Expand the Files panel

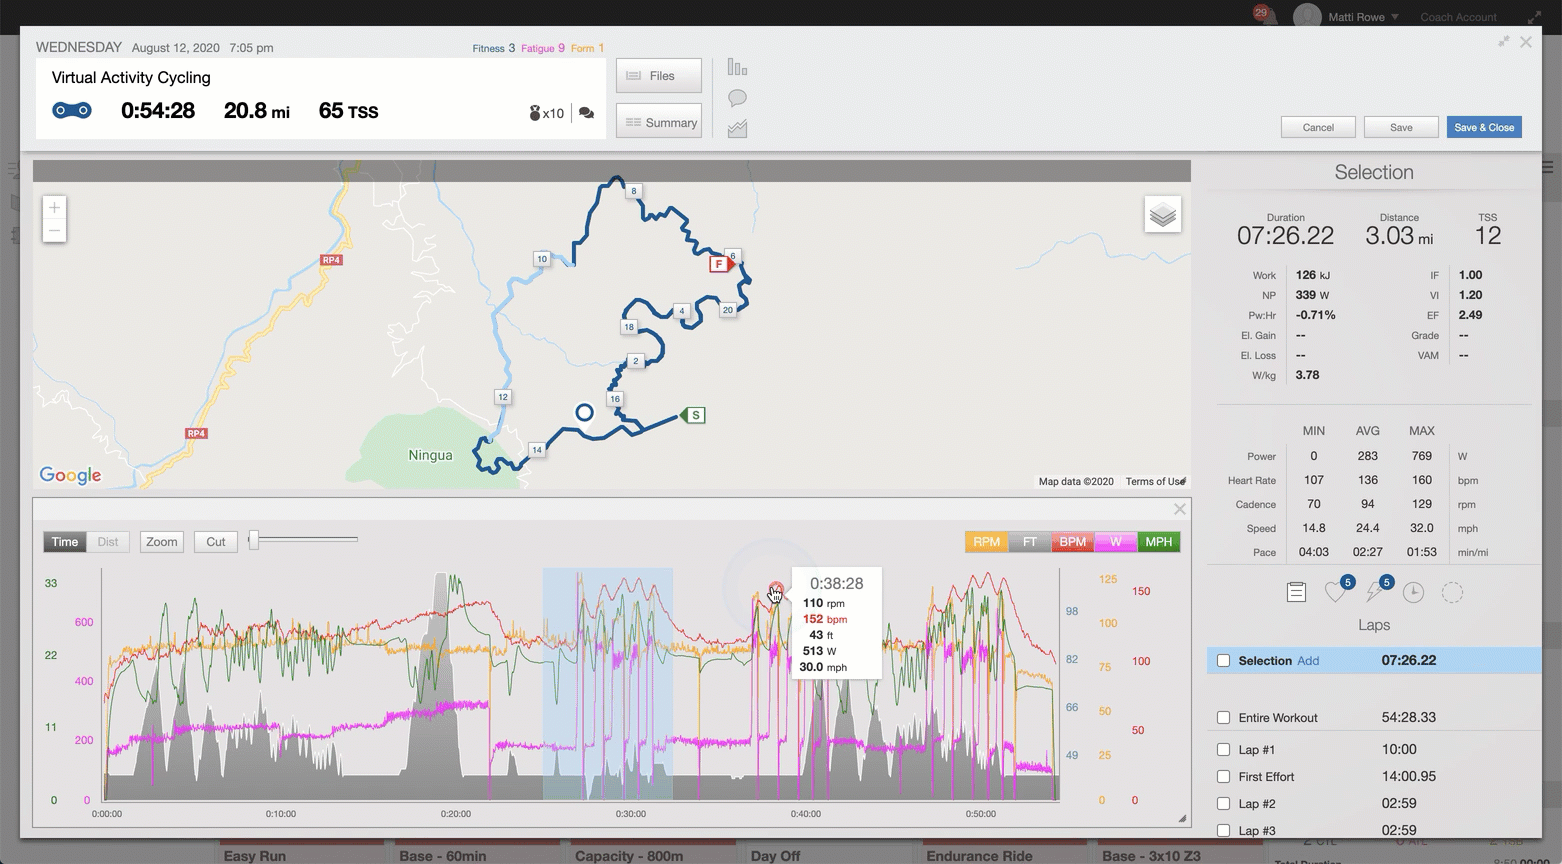click(x=658, y=76)
